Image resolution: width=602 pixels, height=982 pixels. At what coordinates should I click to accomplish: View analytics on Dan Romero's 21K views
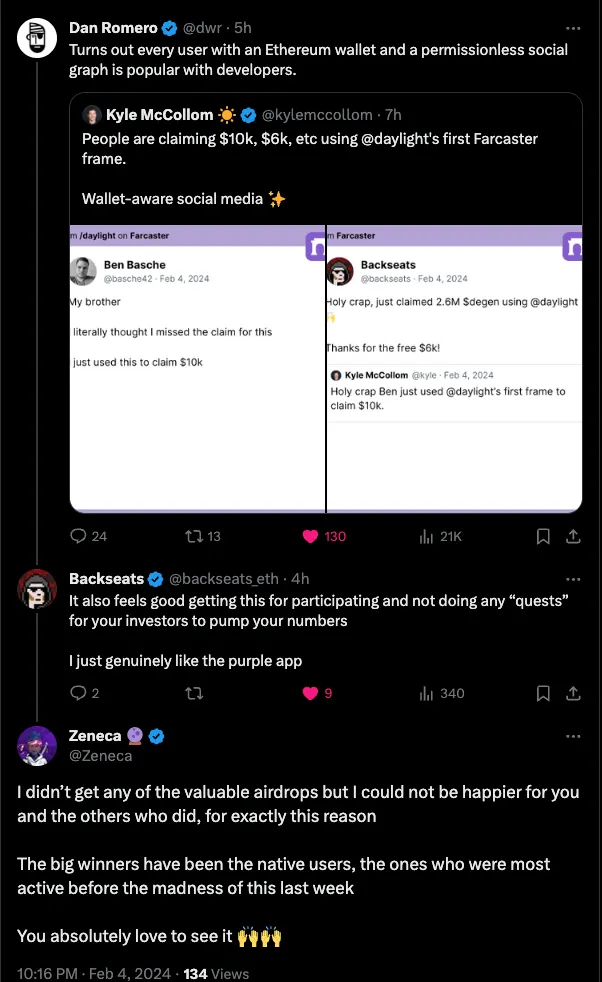426,536
